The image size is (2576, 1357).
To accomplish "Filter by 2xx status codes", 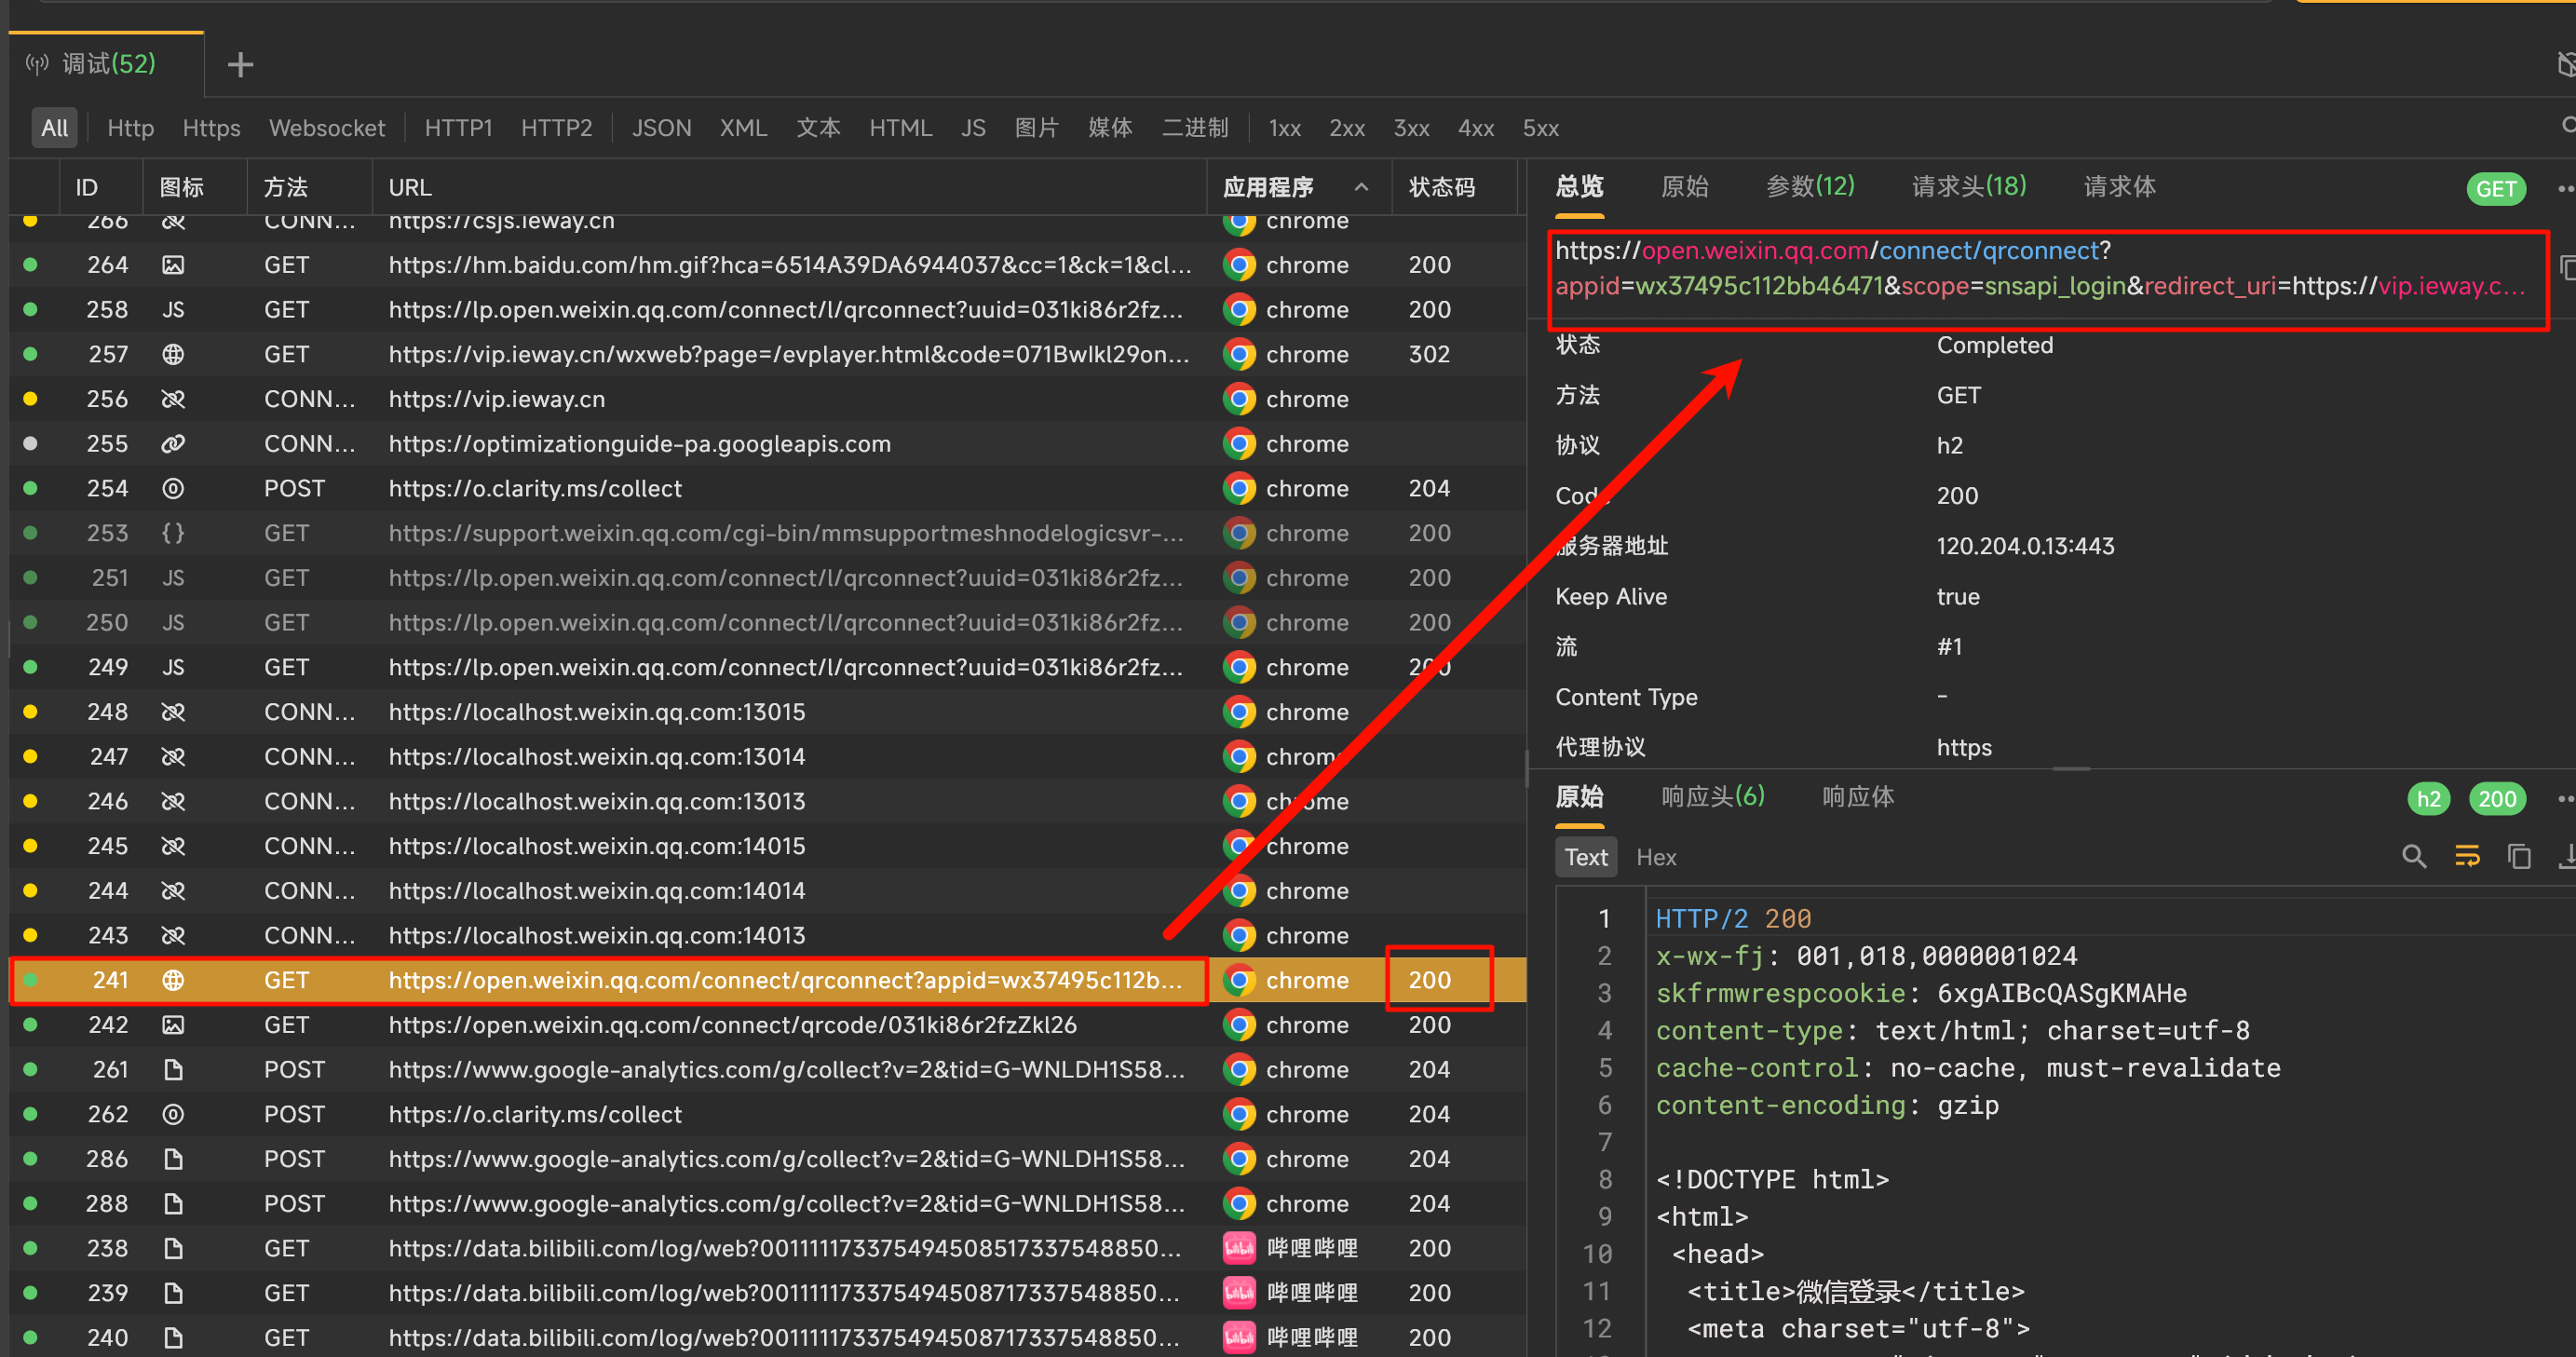I will [x=1347, y=128].
